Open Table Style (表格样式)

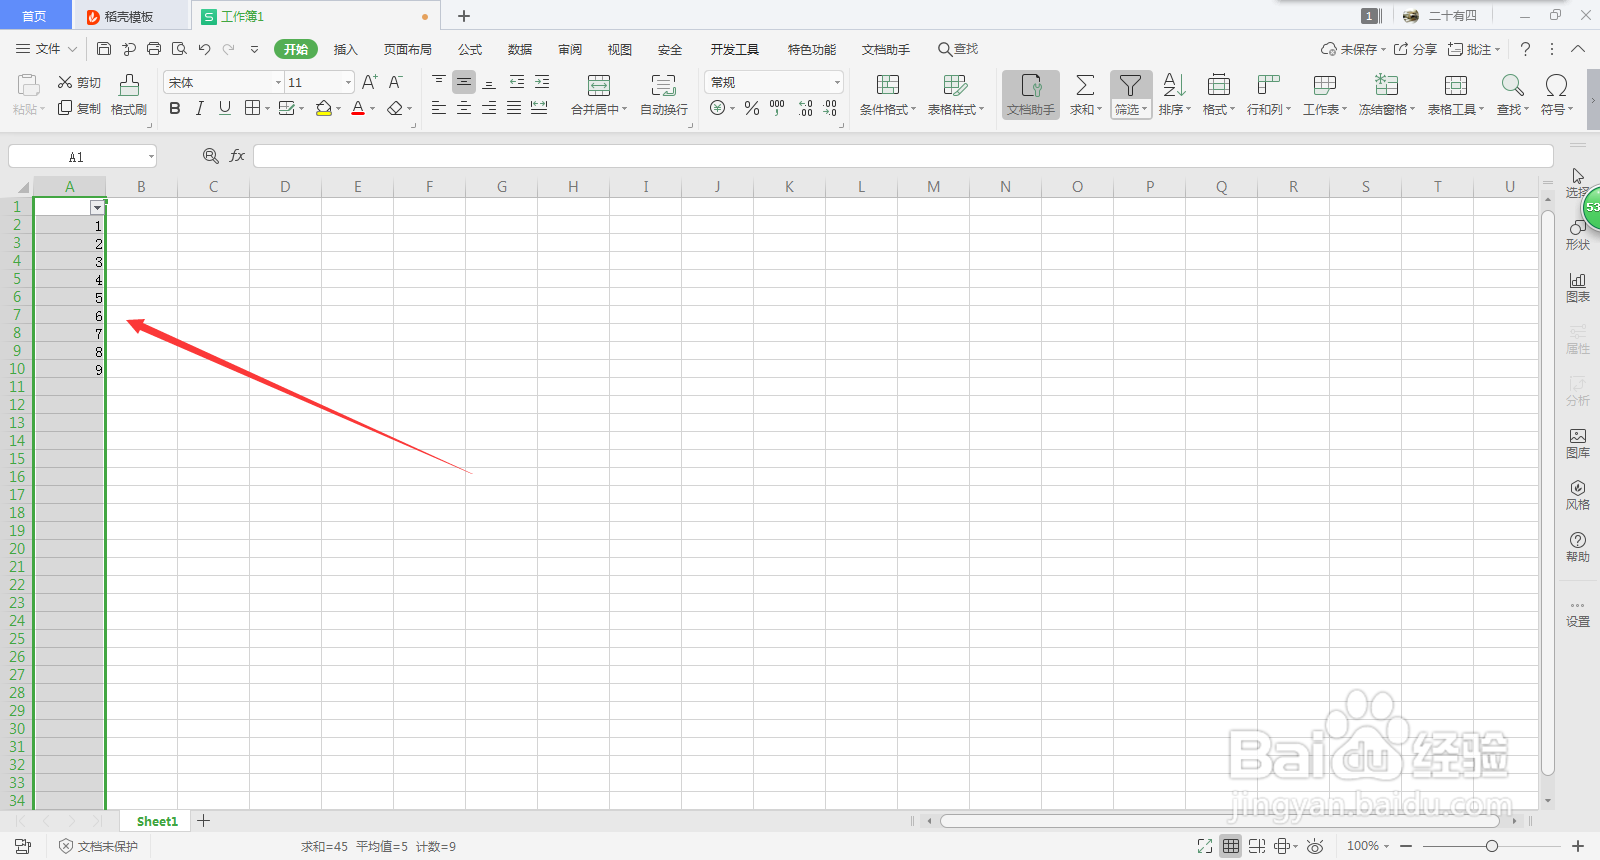point(956,95)
